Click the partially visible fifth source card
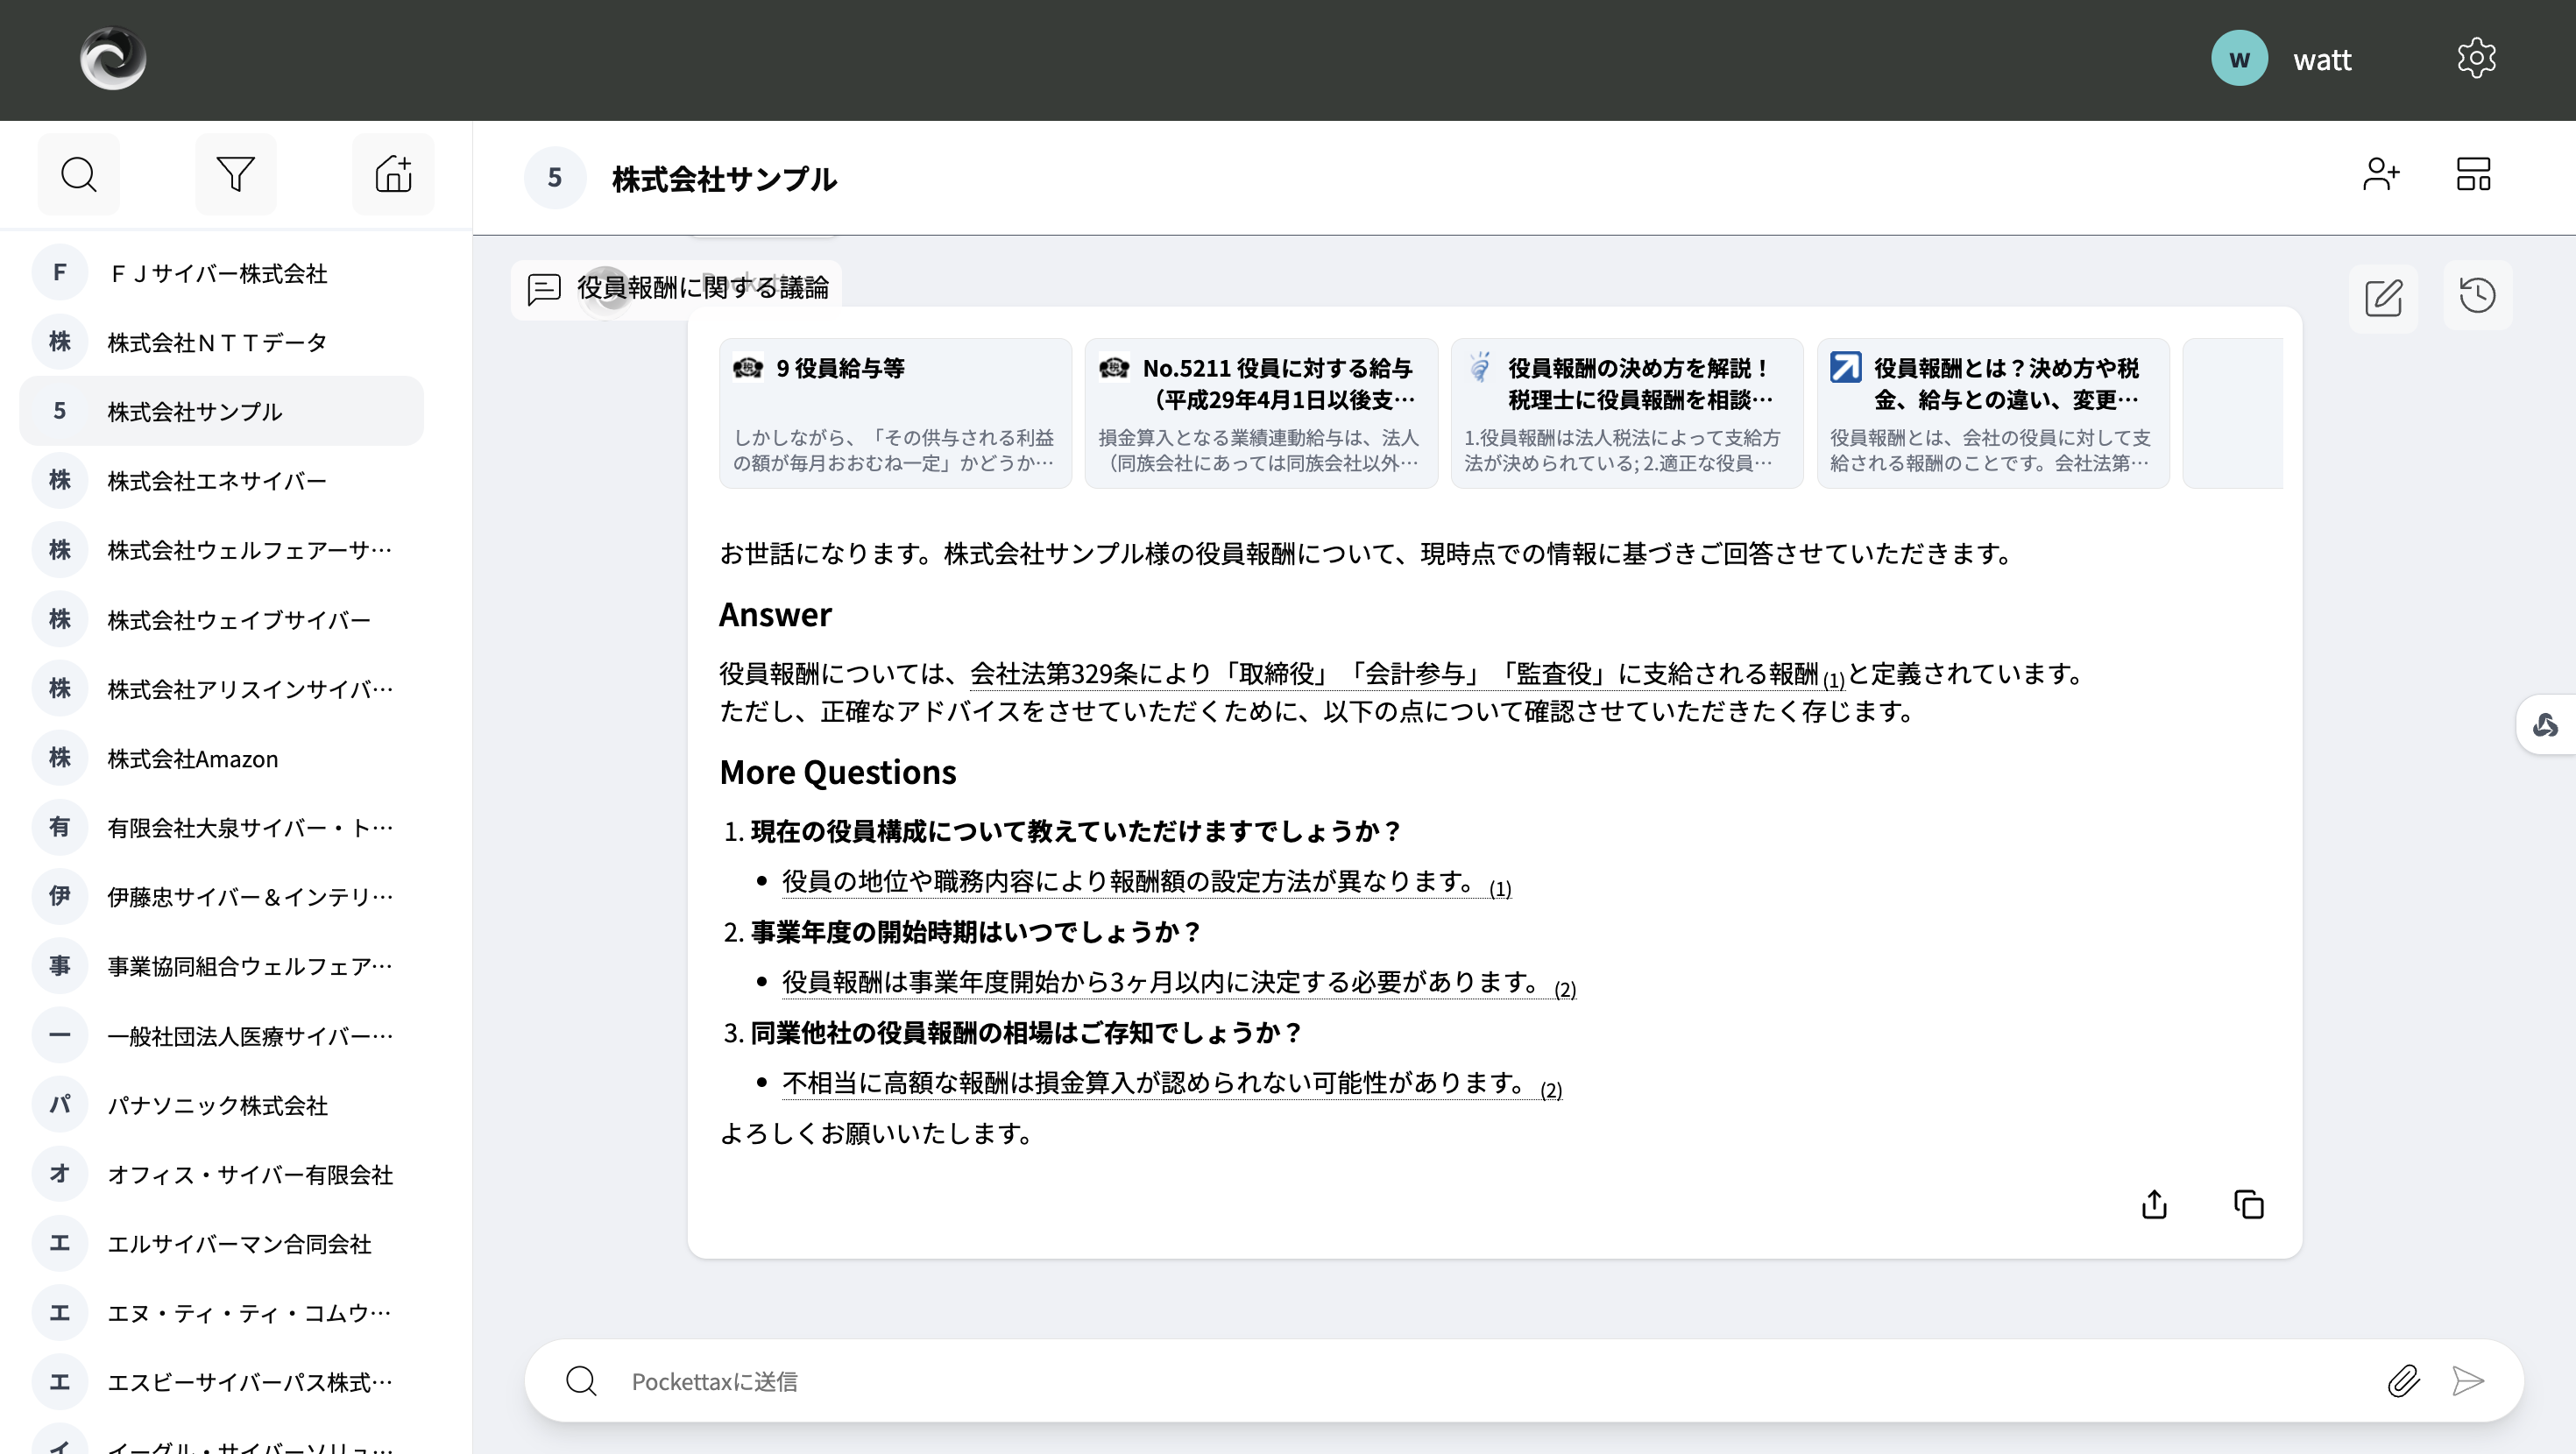2576x1454 pixels. [x=2233, y=413]
